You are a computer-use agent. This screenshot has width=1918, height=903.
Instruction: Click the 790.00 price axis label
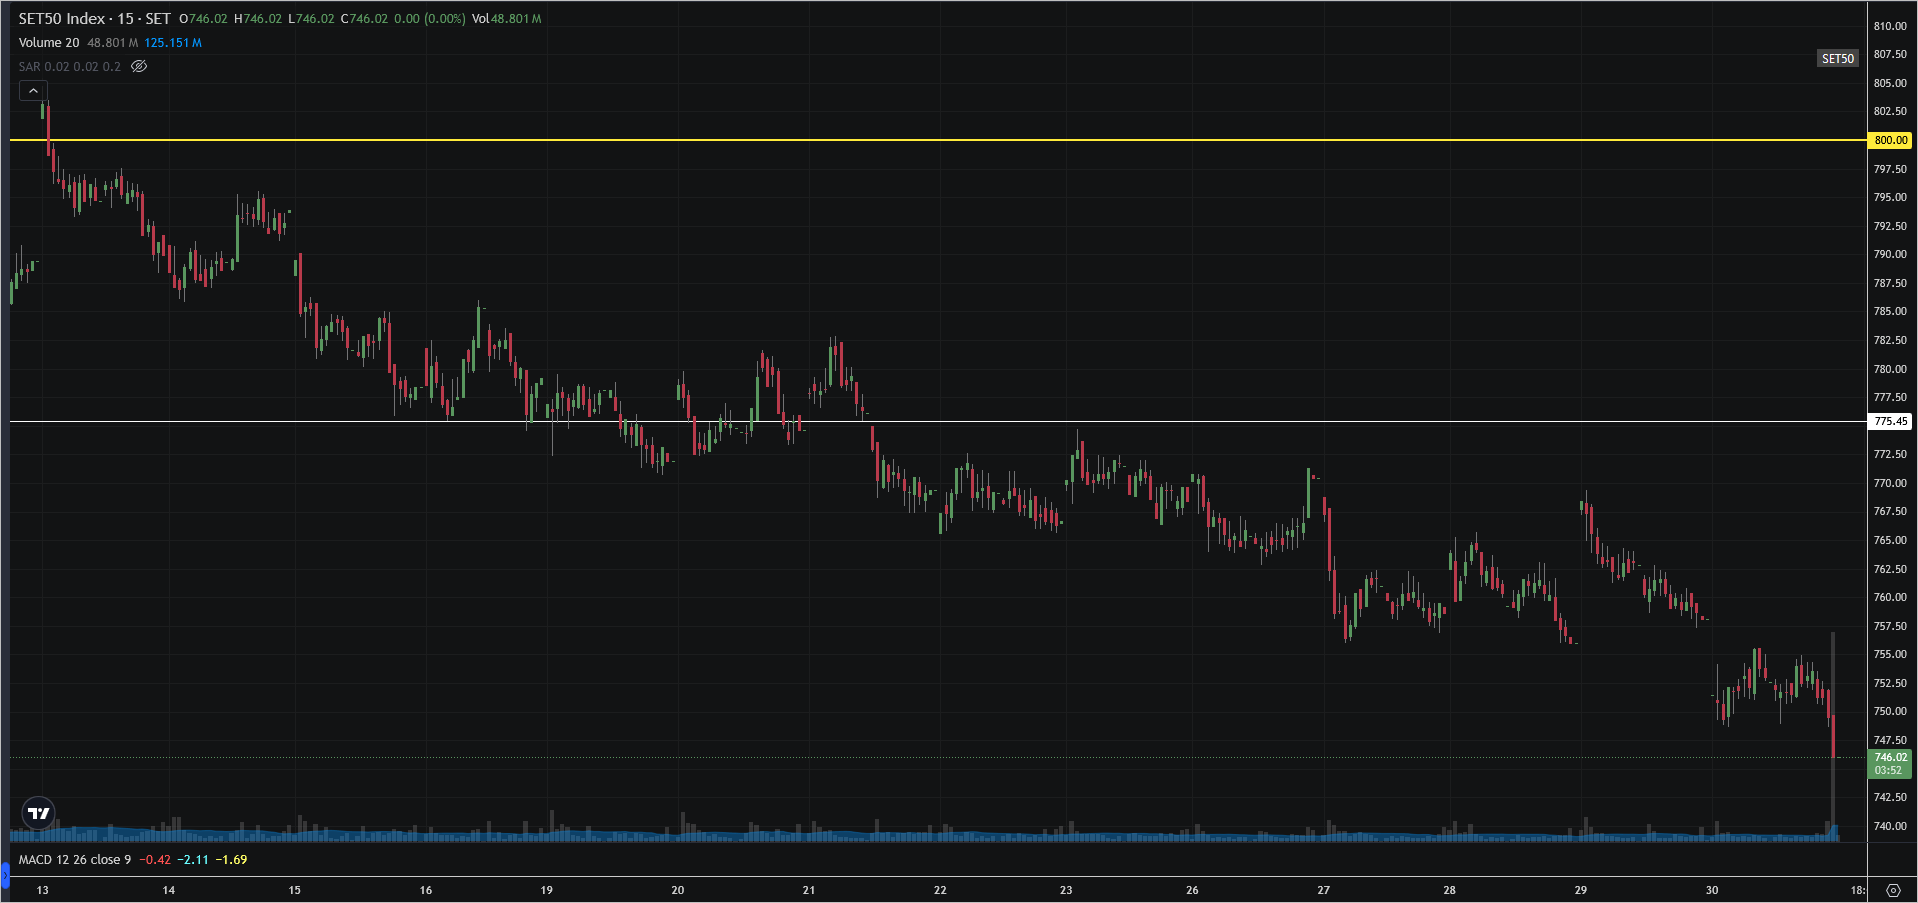[1890, 255]
